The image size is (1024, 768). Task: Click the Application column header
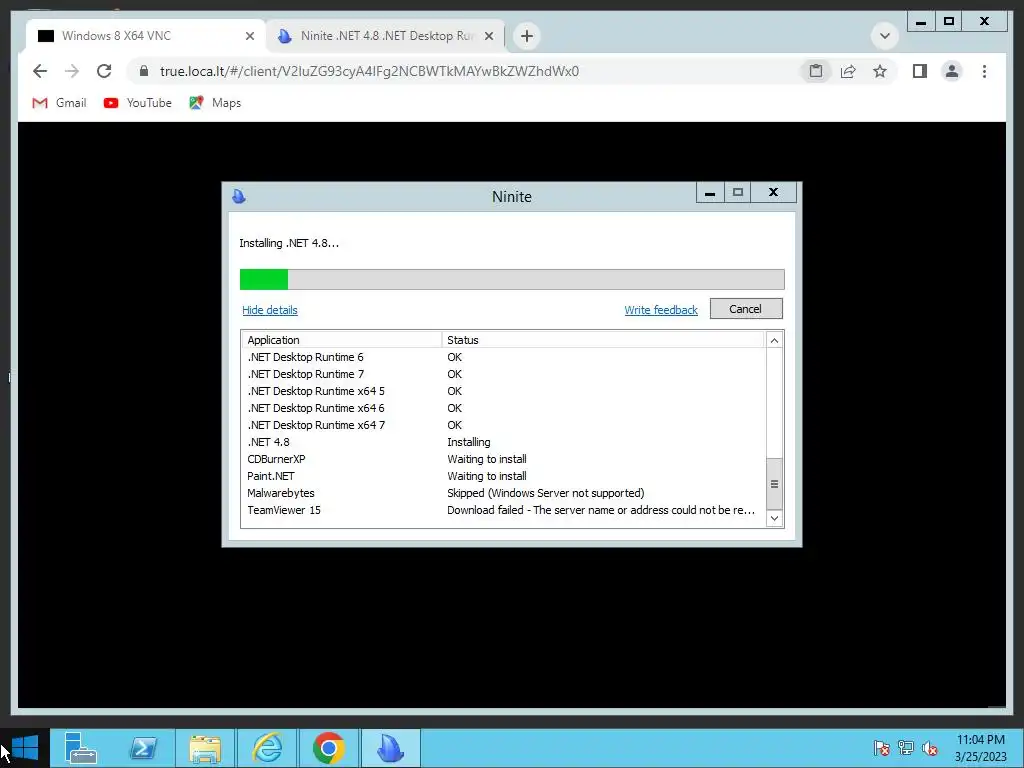click(x=342, y=340)
